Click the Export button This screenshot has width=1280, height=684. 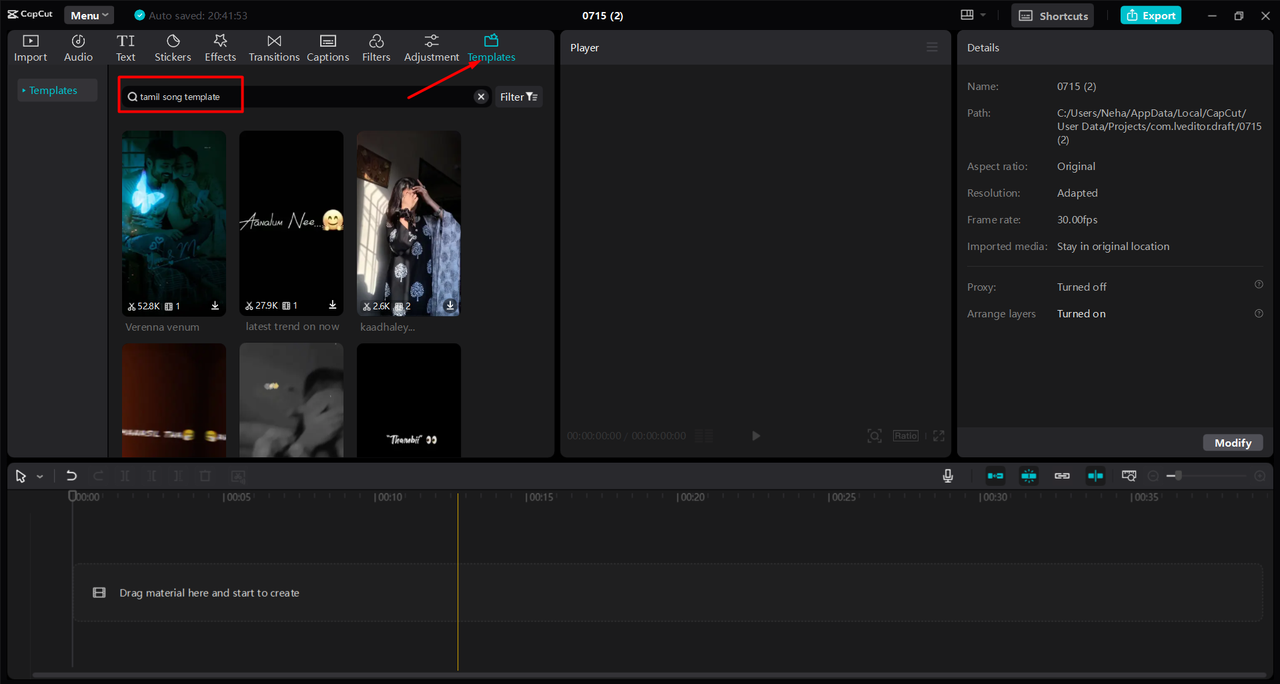[x=1150, y=15]
